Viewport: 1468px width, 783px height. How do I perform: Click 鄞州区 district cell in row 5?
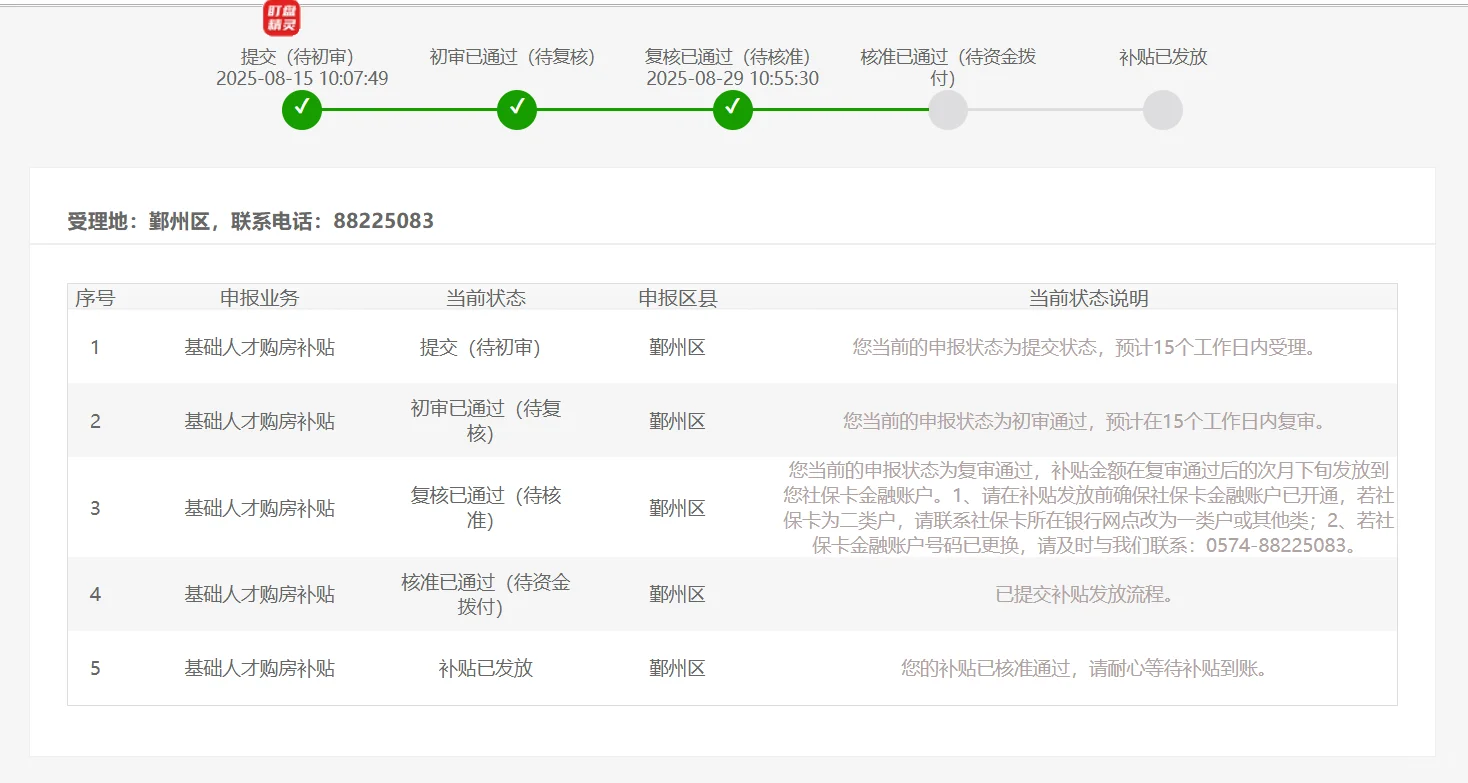(678, 668)
